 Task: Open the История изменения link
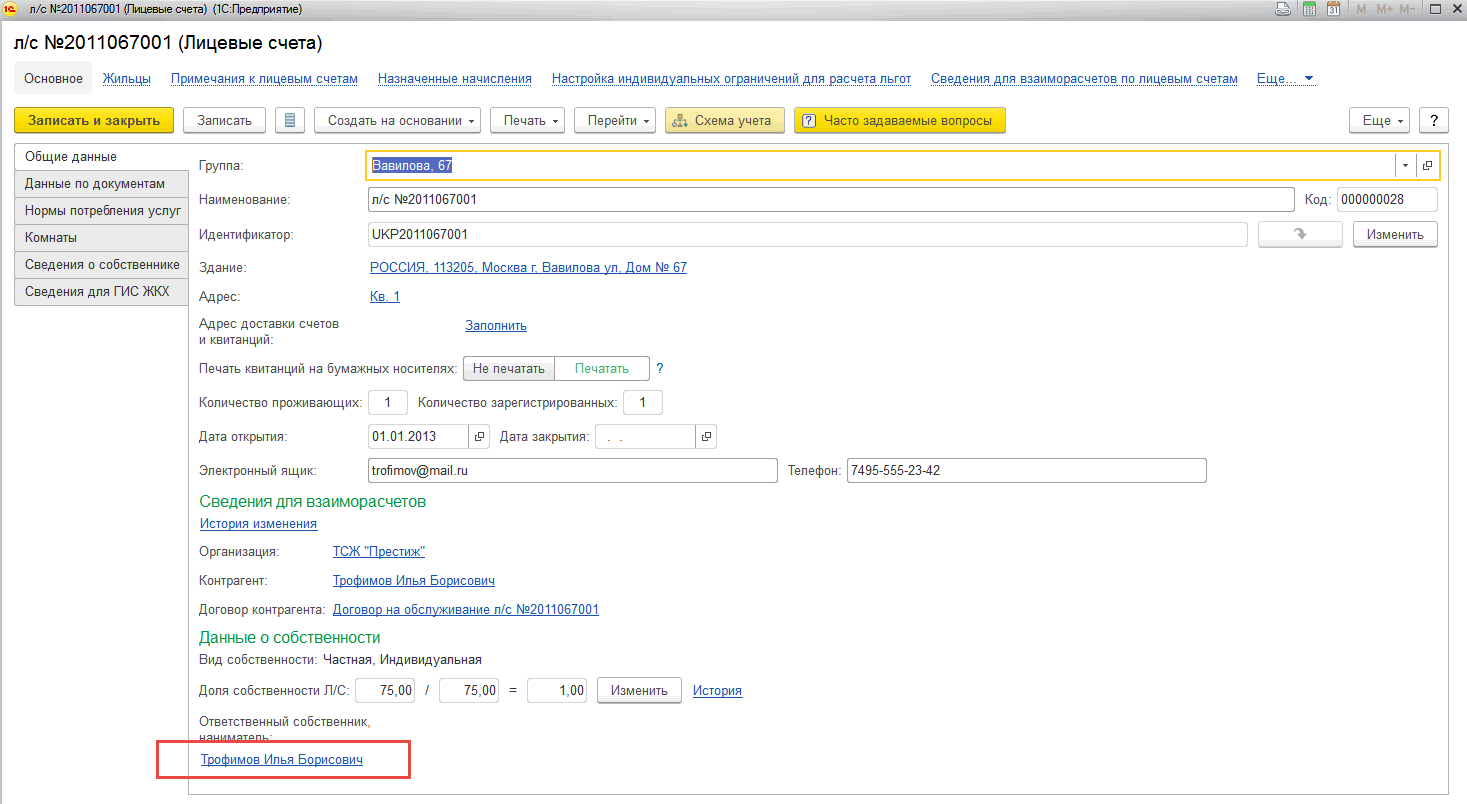click(258, 523)
